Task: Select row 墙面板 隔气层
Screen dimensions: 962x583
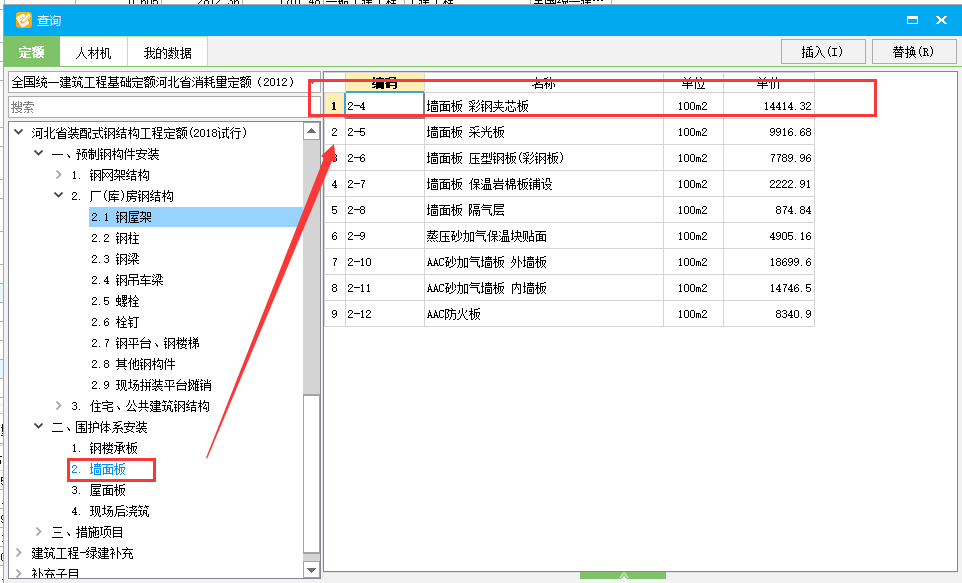Action: coord(569,210)
